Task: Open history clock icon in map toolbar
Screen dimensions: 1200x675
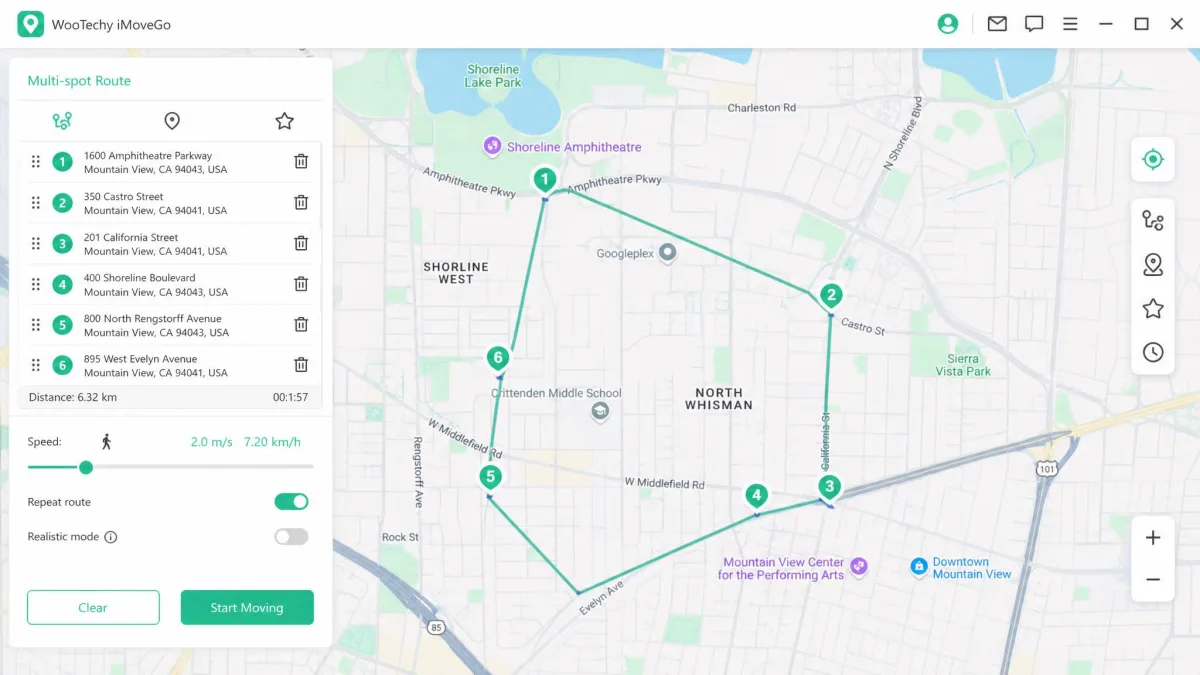Action: 1153,352
